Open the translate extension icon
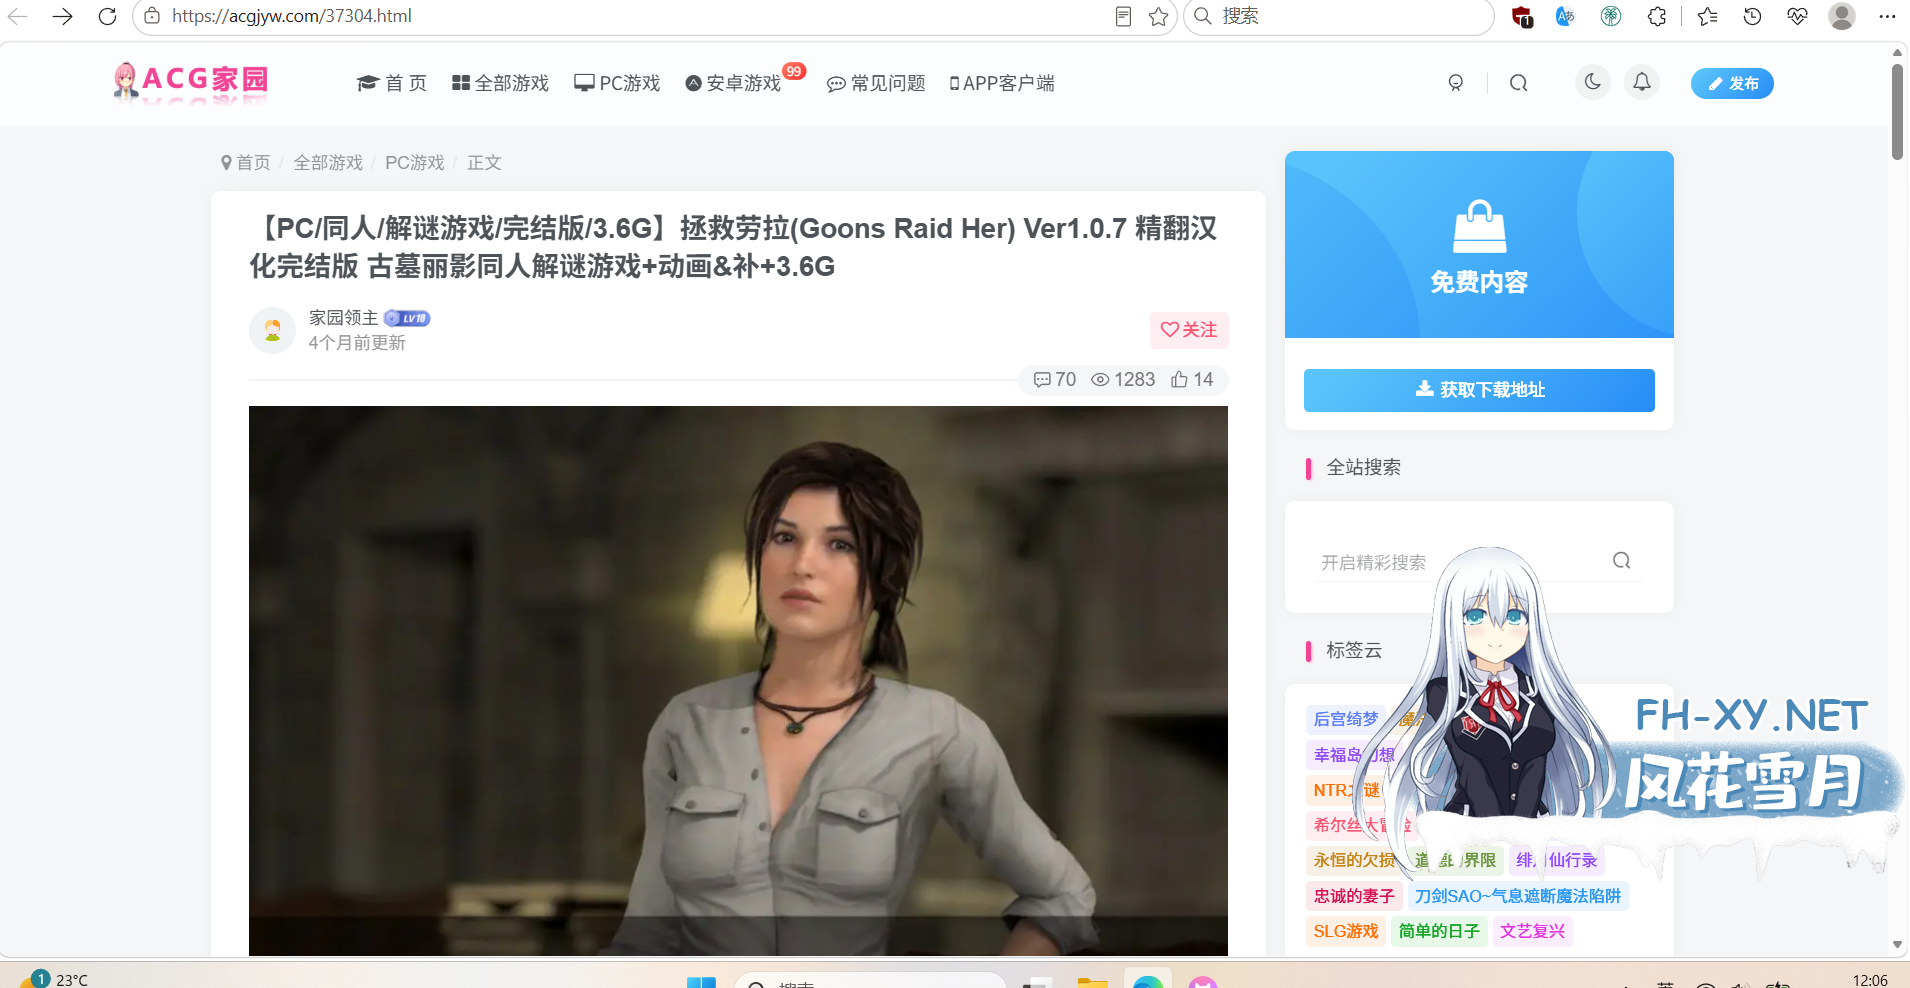1910x988 pixels. pos(1565,16)
